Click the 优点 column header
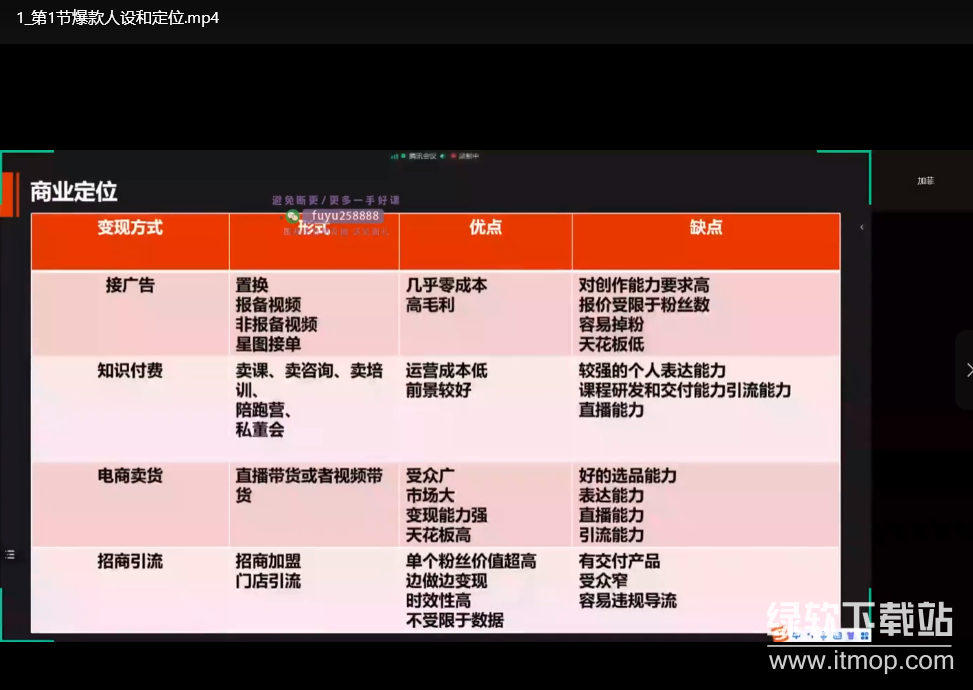 tap(485, 227)
